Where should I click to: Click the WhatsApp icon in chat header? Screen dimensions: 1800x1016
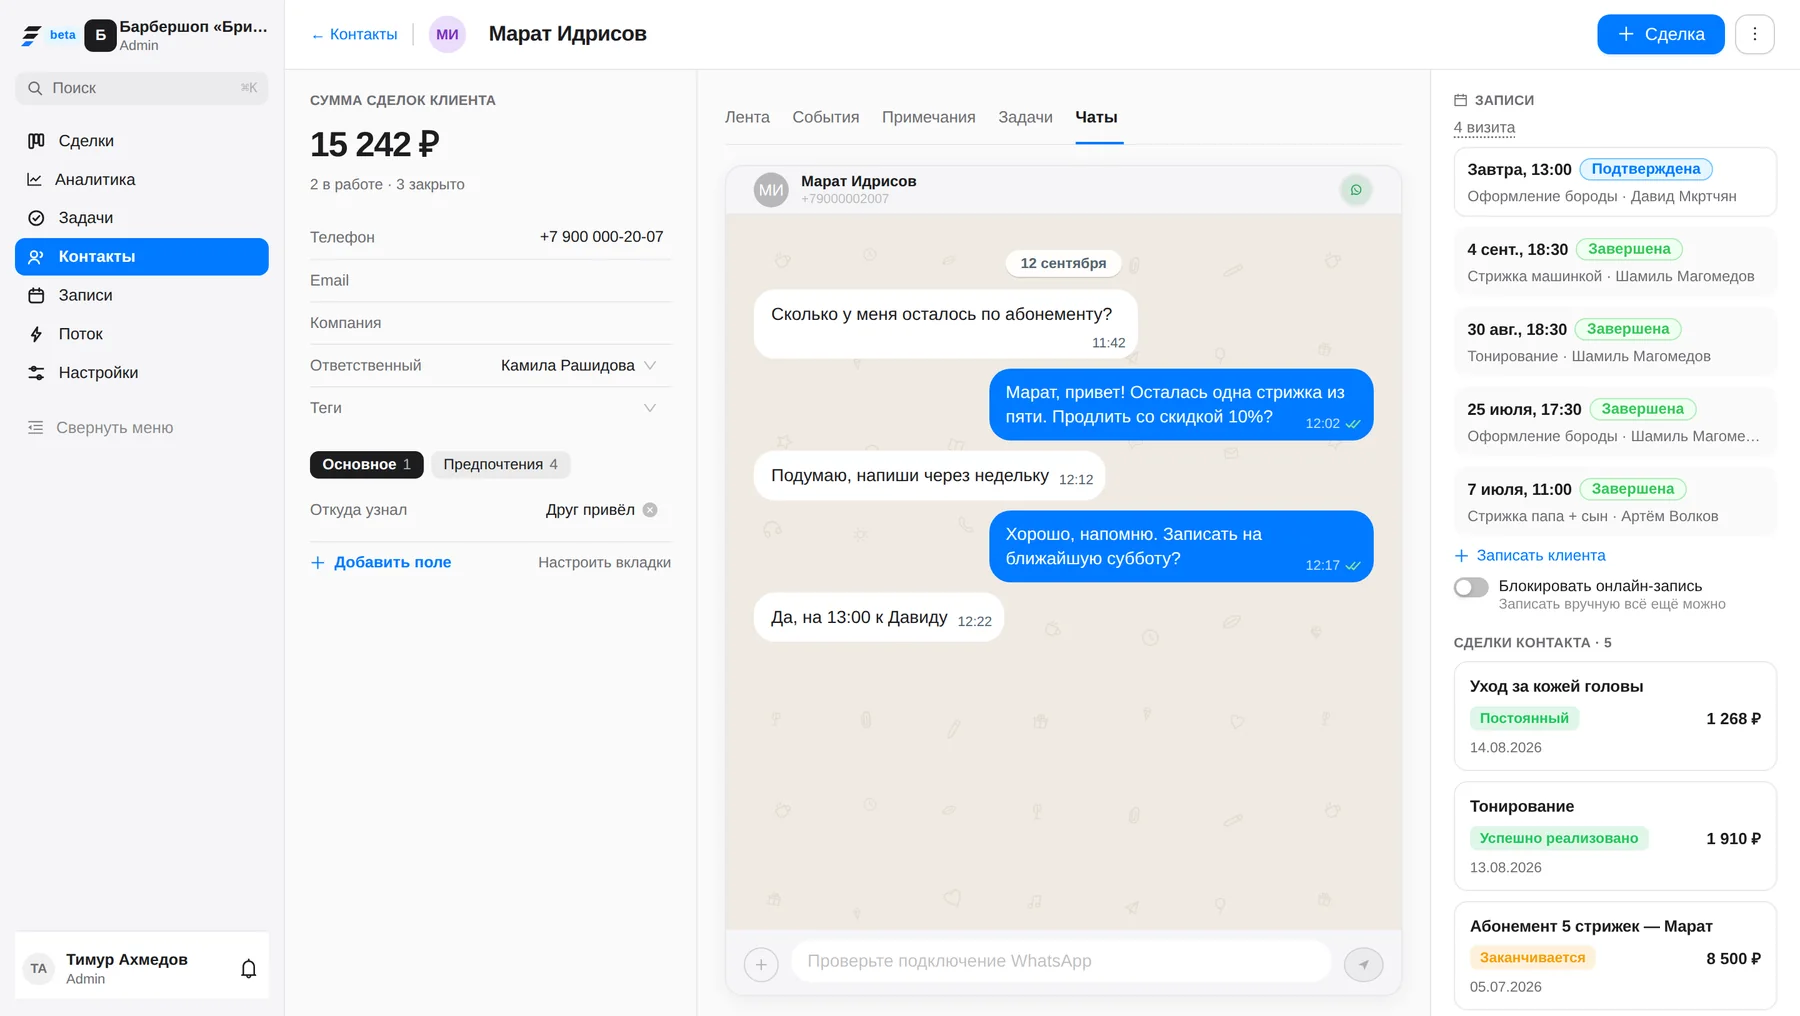1356,190
